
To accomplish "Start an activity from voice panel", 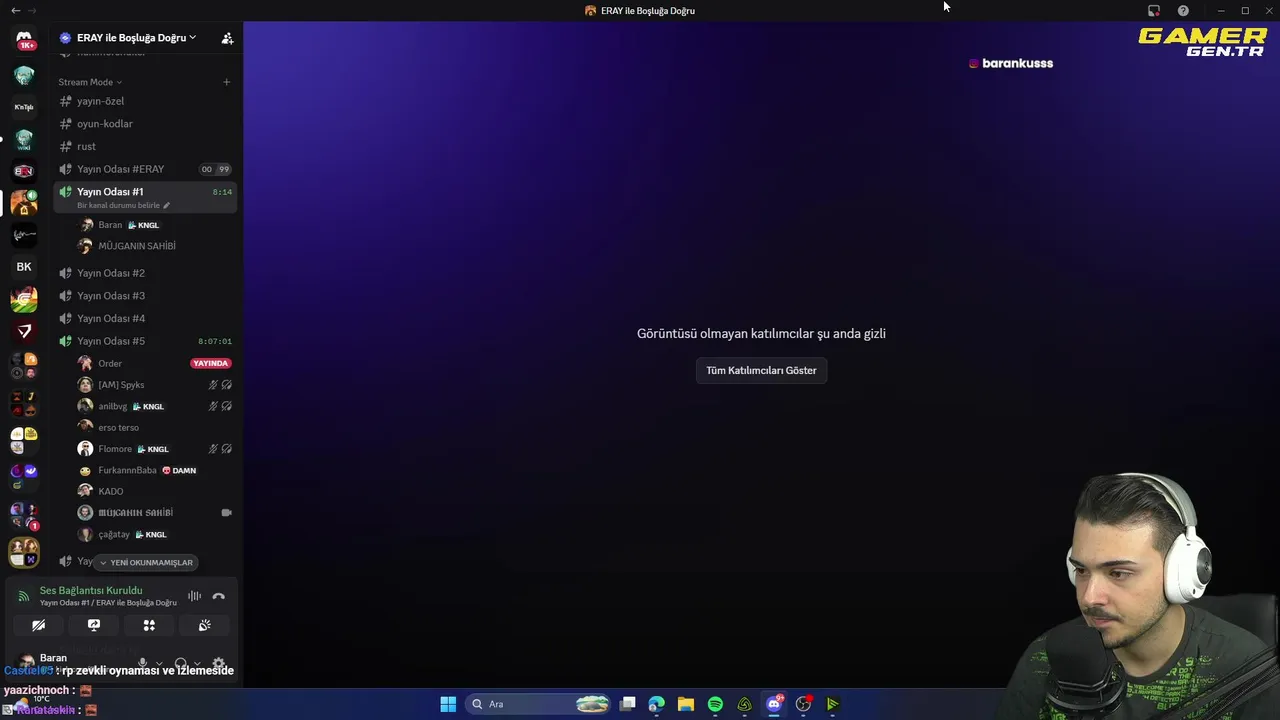I will click(149, 625).
